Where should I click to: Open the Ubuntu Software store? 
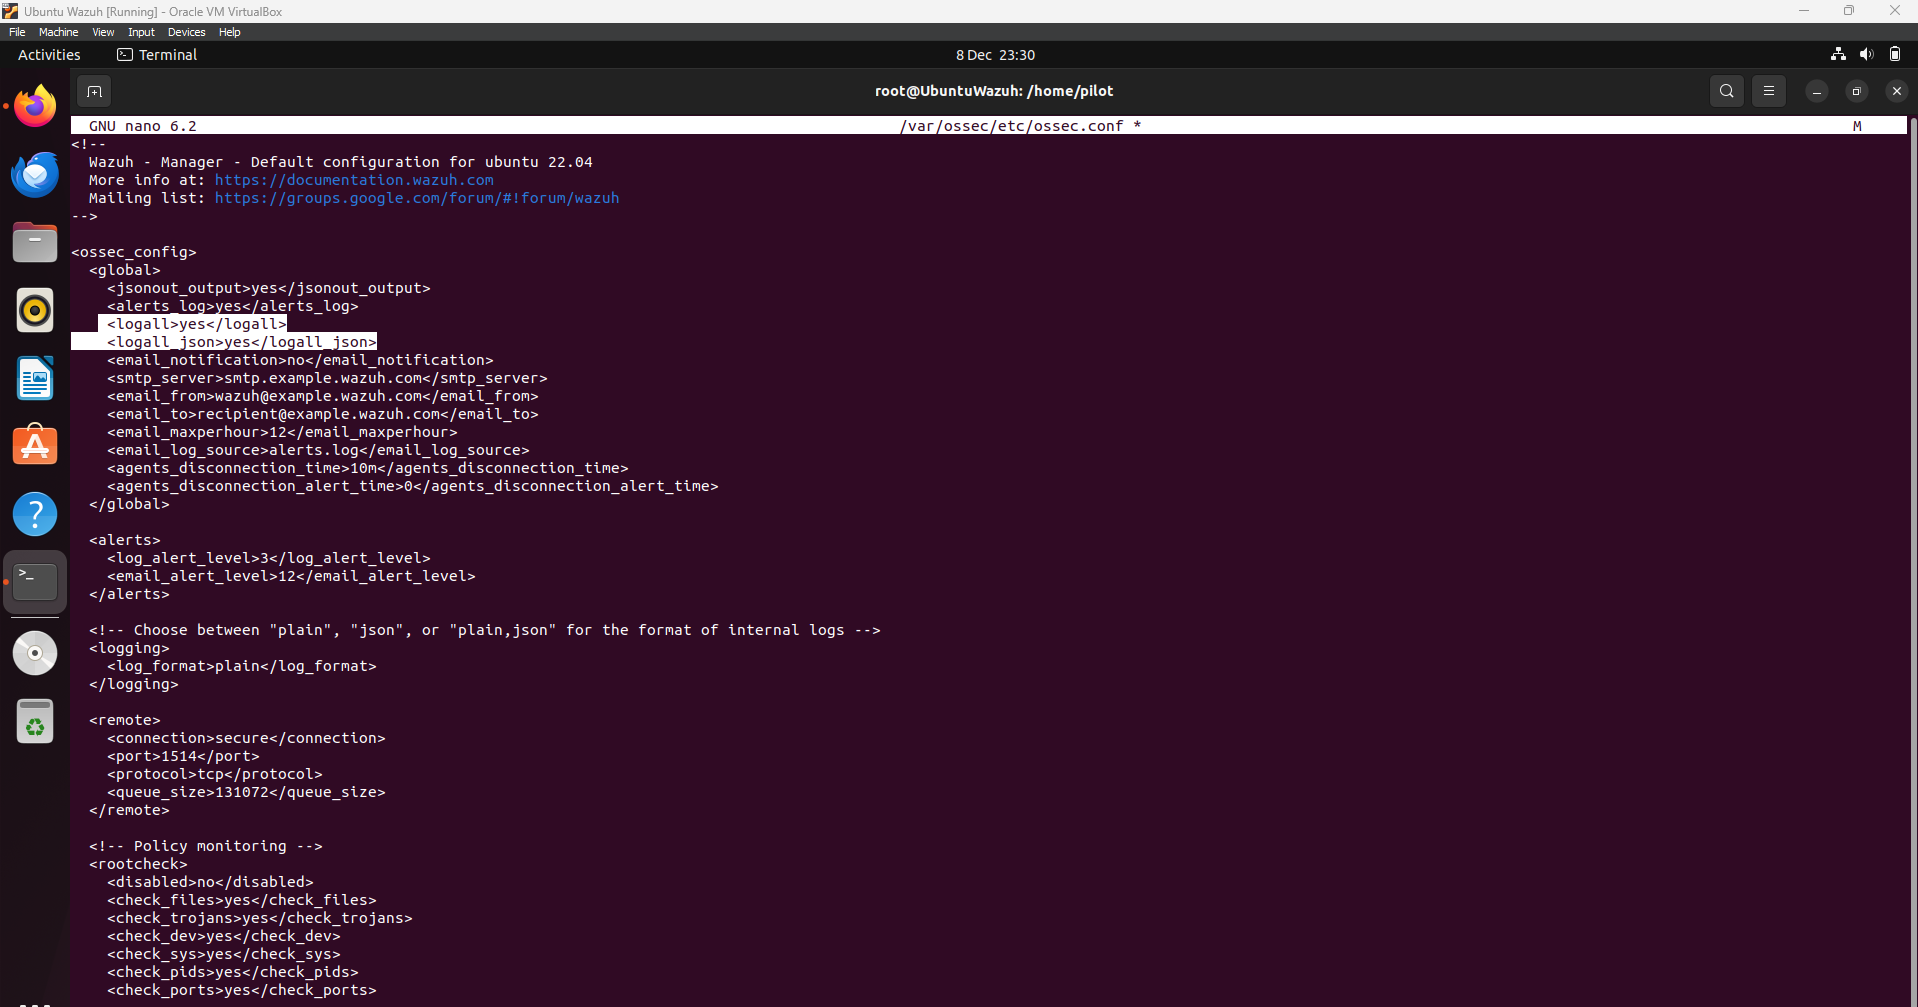click(35, 445)
